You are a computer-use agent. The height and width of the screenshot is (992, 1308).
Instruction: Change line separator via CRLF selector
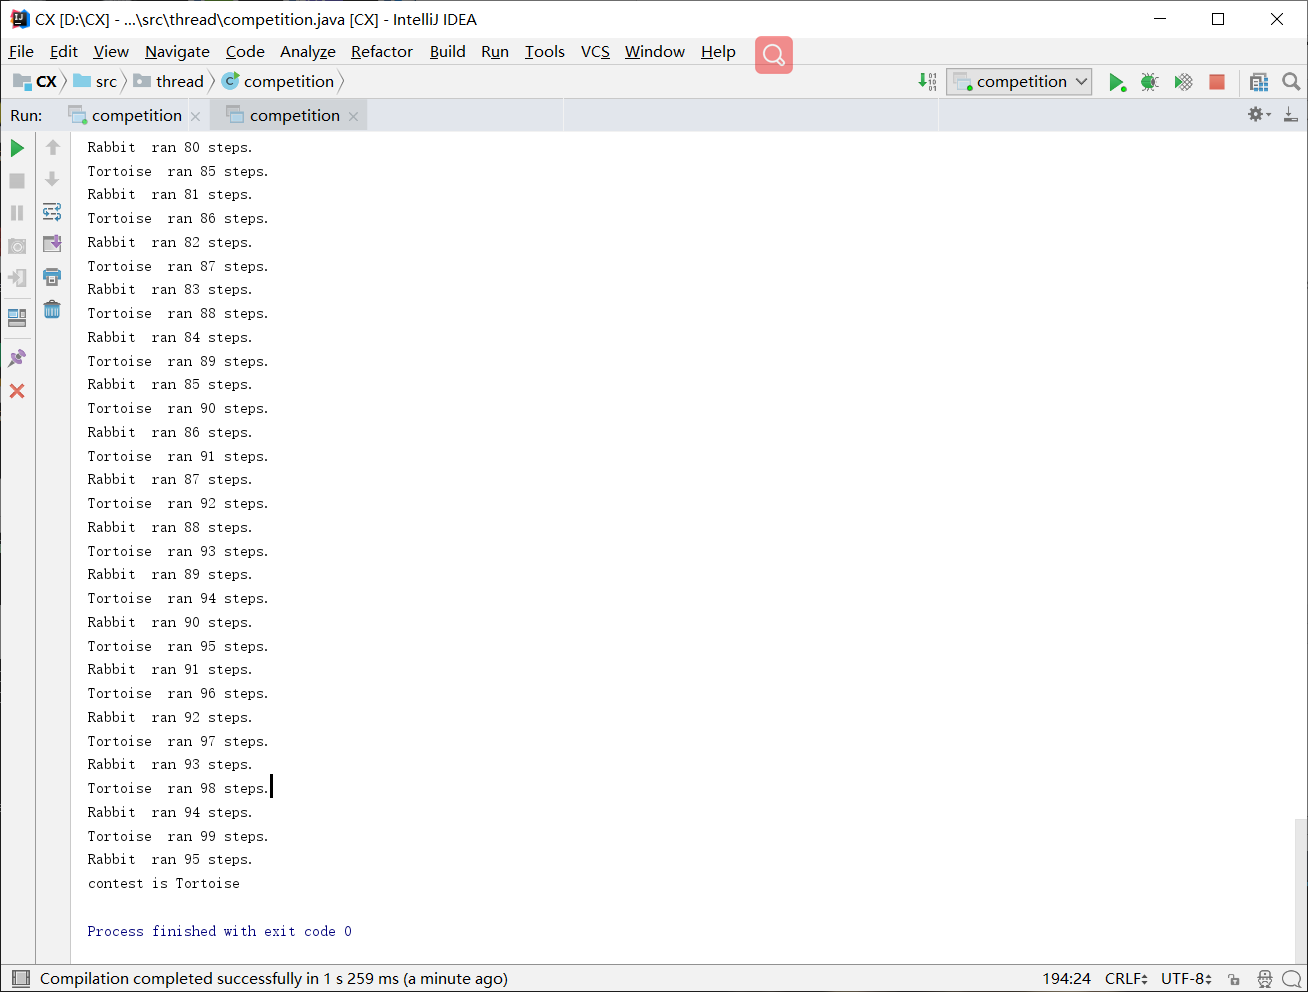click(x=1126, y=979)
